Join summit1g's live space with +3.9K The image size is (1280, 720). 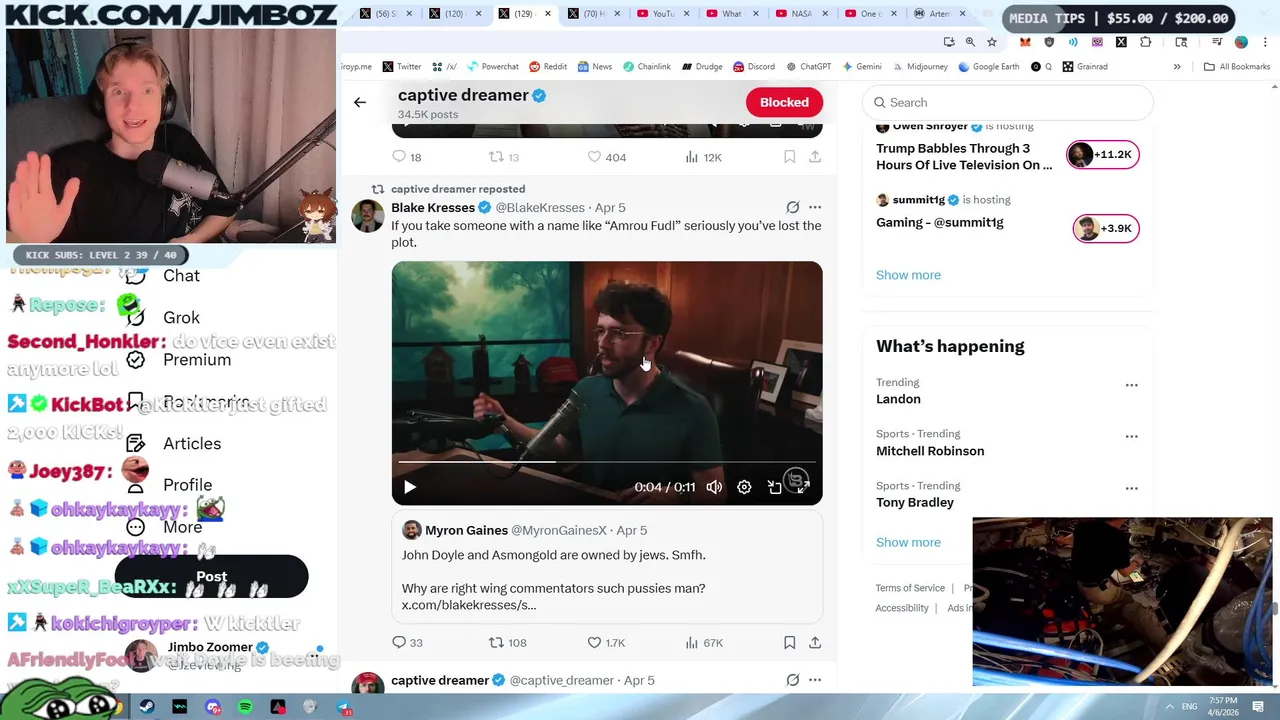[x=1105, y=228]
